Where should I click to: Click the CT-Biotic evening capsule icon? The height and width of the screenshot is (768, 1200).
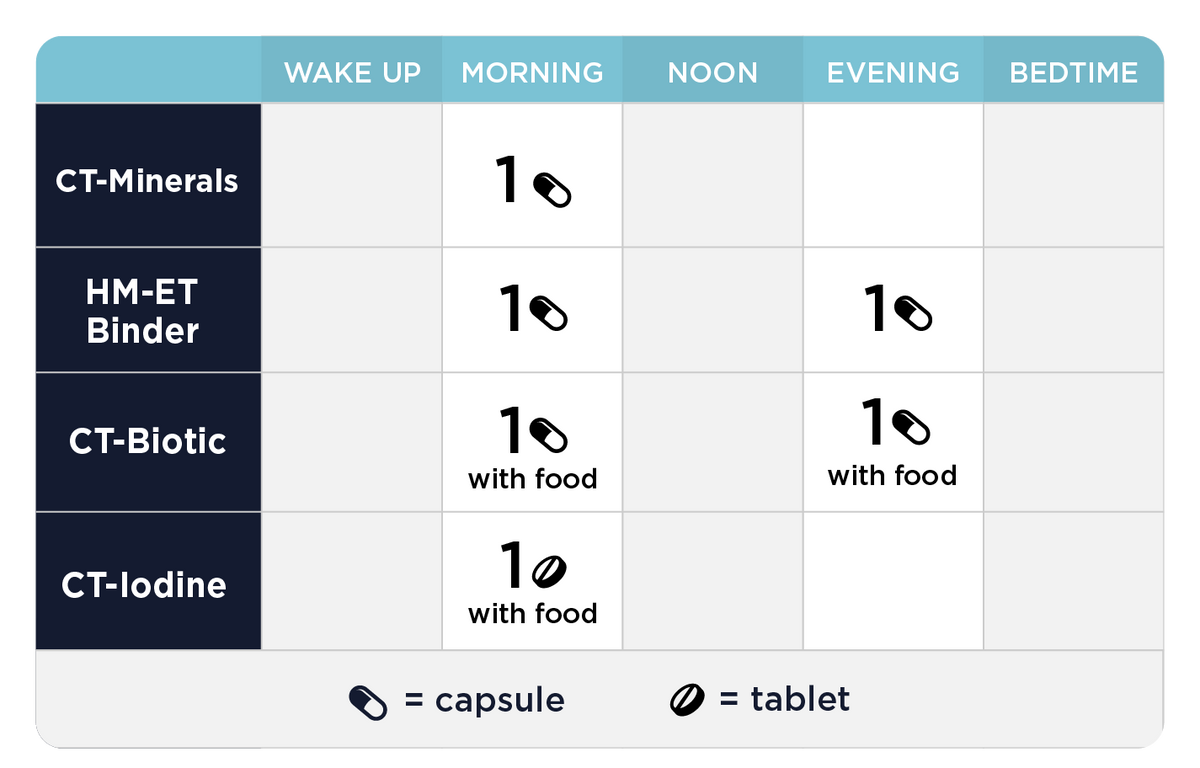[x=911, y=430]
